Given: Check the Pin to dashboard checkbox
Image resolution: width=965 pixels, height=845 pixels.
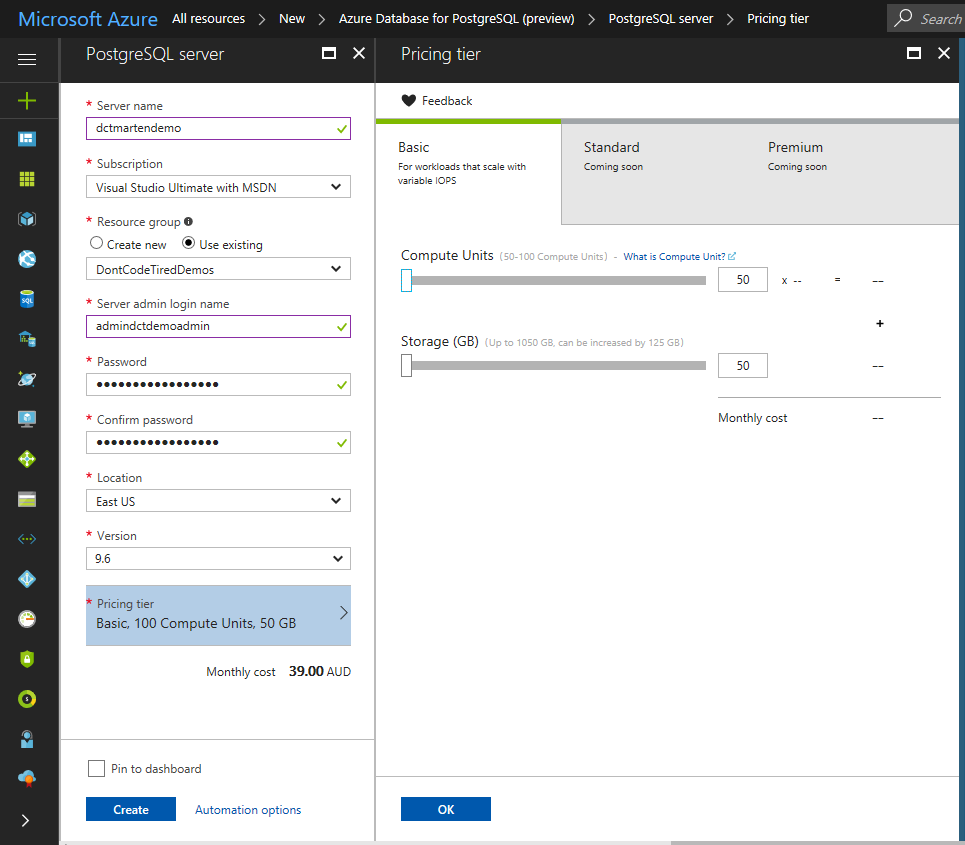Looking at the screenshot, I should [x=96, y=769].
